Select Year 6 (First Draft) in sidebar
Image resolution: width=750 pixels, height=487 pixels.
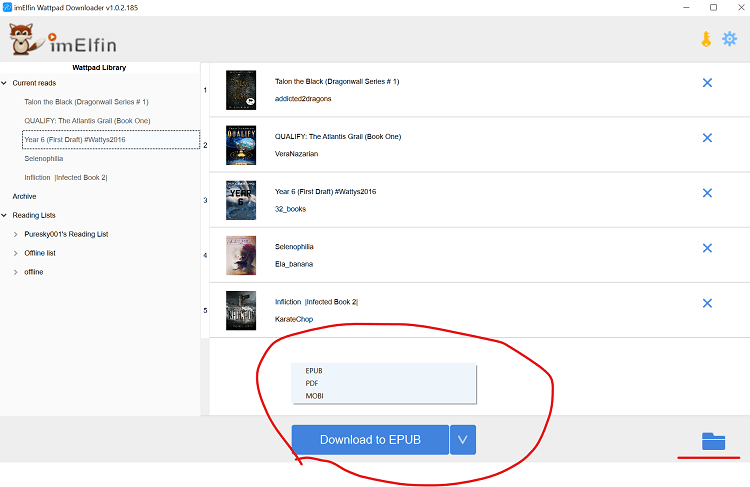[x=111, y=140]
